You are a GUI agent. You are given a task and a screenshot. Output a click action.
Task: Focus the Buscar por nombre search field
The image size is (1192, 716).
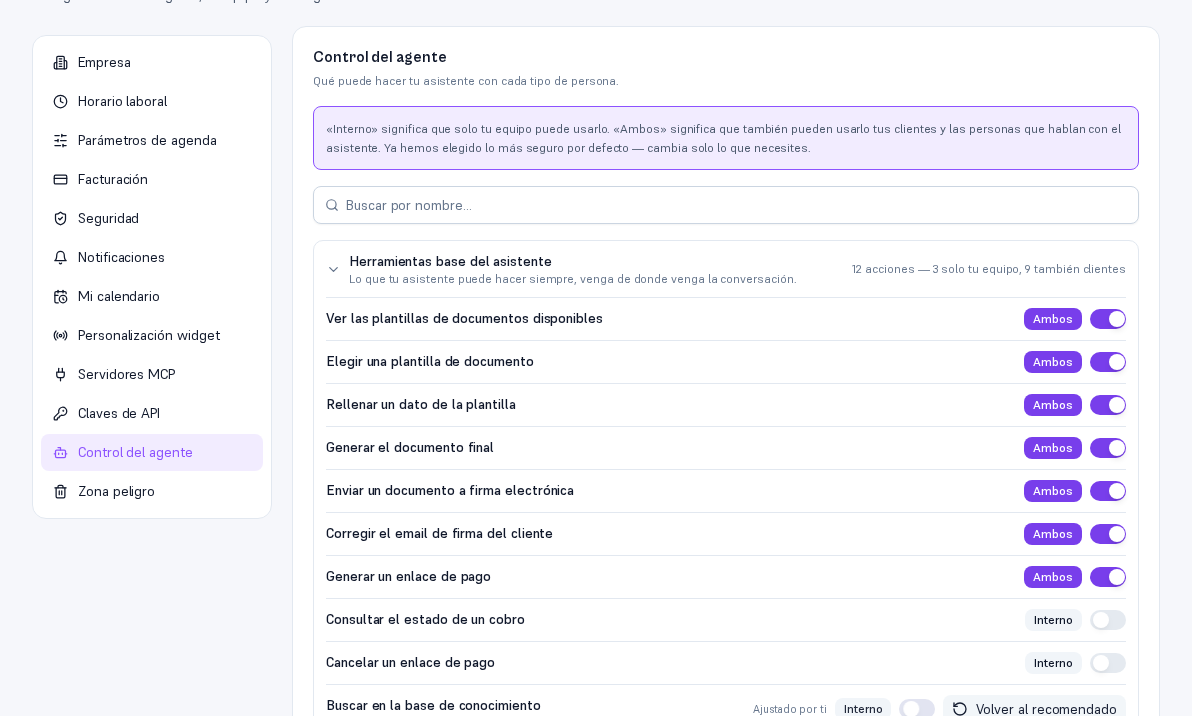click(x=725, y=205)
